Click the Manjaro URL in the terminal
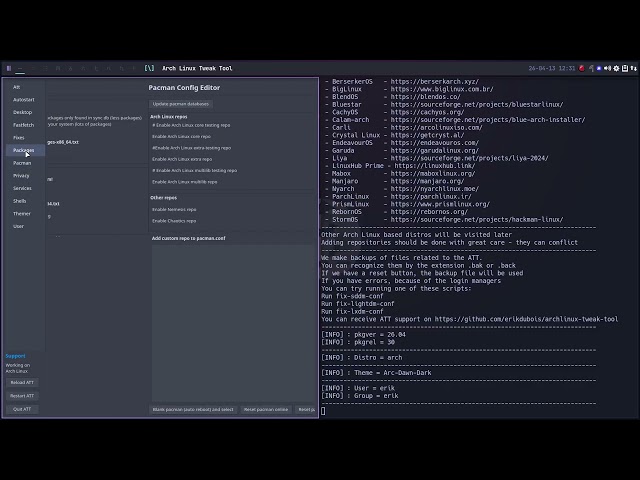640x480 pixels. (x=427, y=181)
